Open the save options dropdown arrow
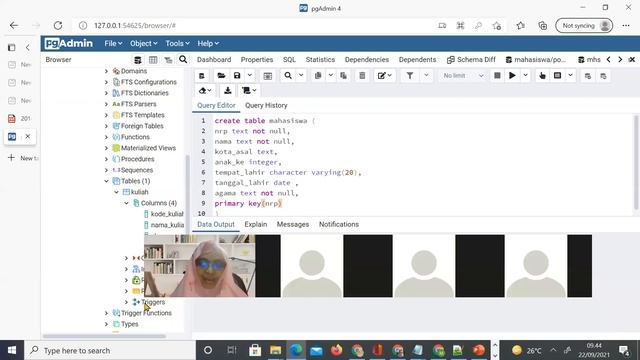 click(249, 76)
